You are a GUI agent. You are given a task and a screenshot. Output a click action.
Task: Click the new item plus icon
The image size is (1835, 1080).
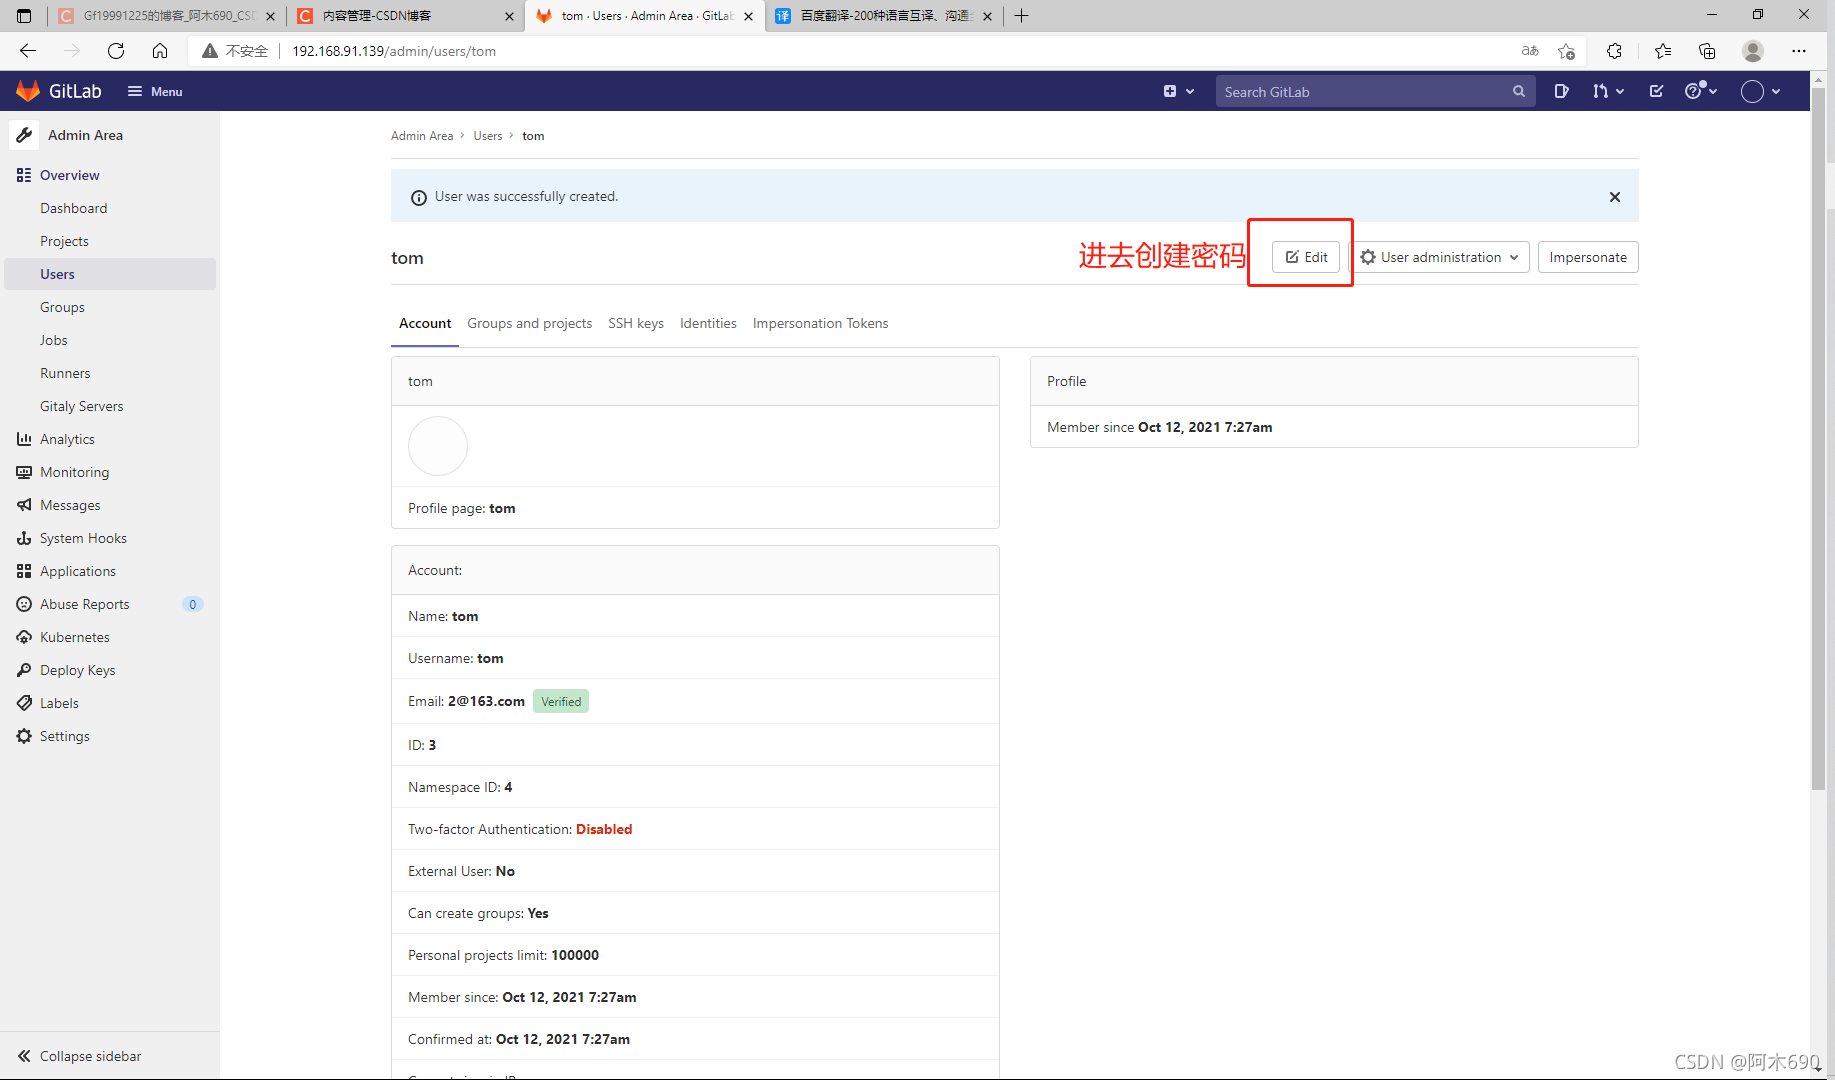1171,91
